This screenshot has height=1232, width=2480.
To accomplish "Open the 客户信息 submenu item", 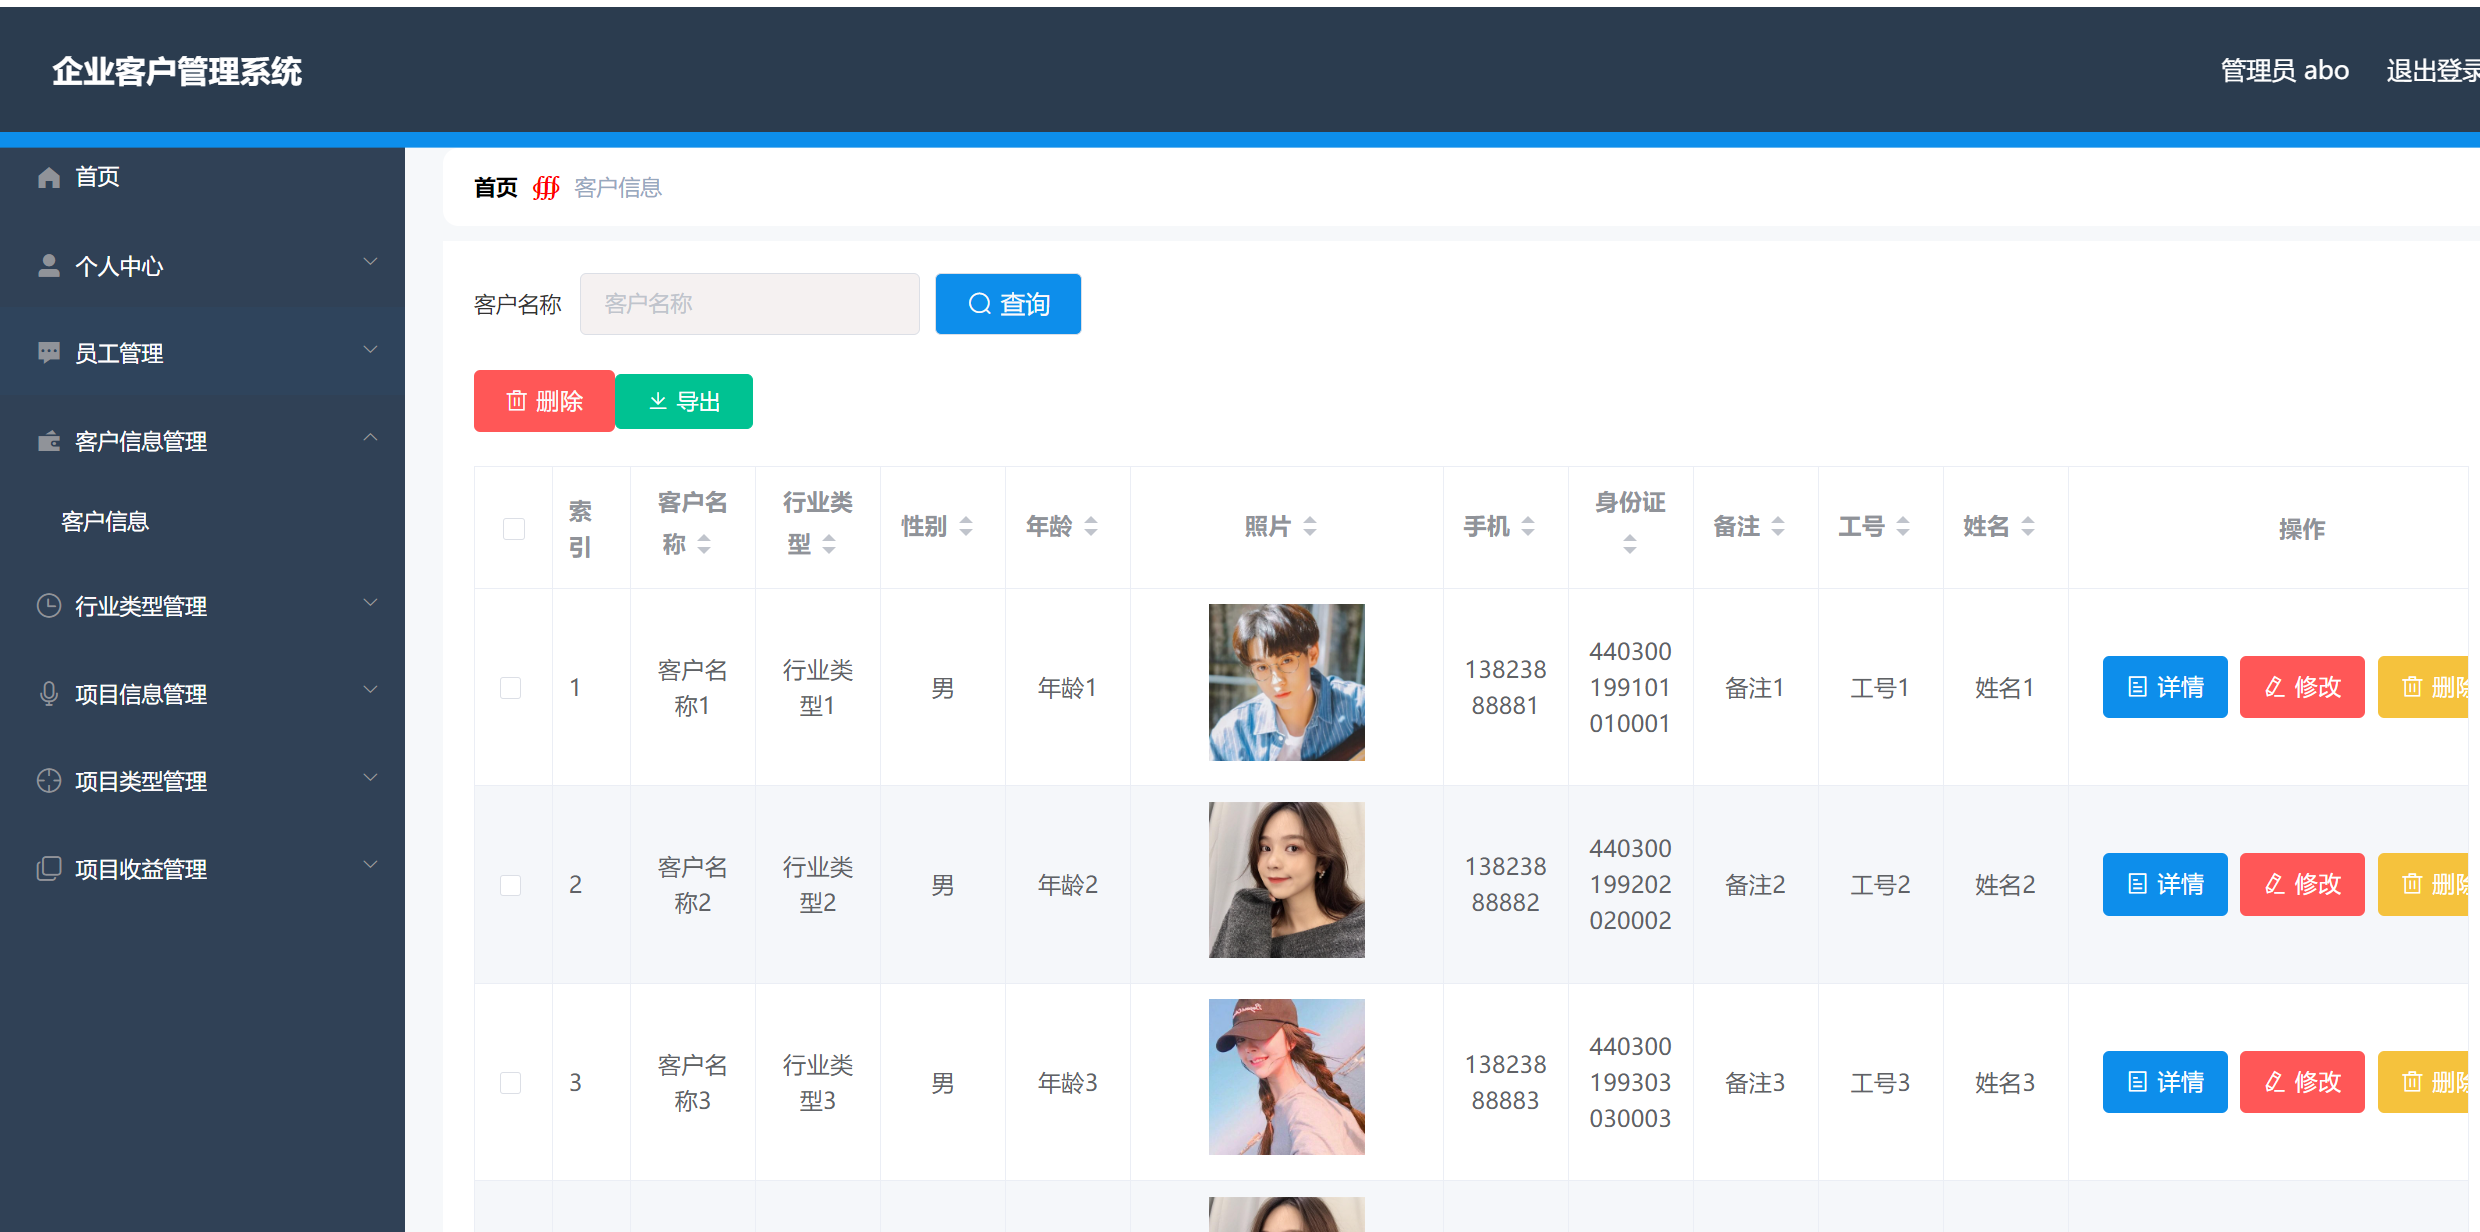I will tap(105, 521).
